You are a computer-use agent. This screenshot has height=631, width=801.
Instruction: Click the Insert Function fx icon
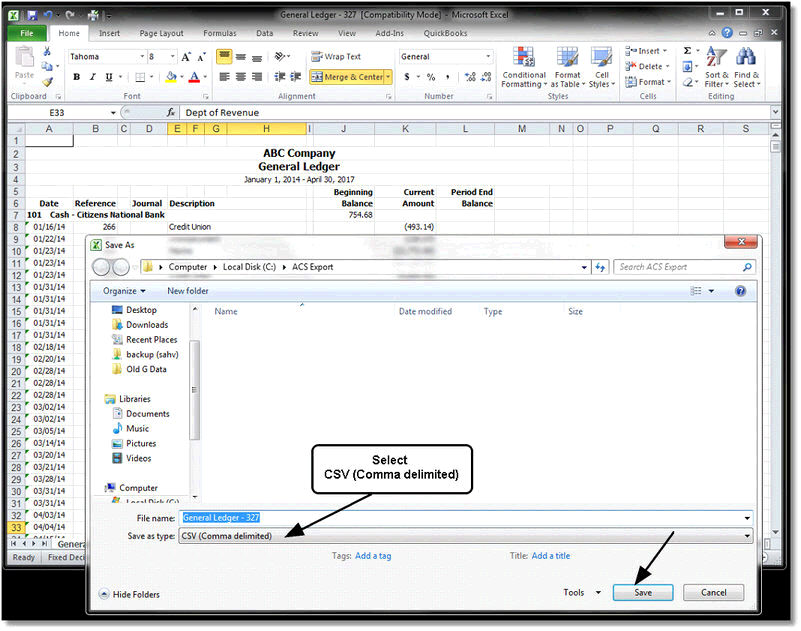[x=171, y=112]
